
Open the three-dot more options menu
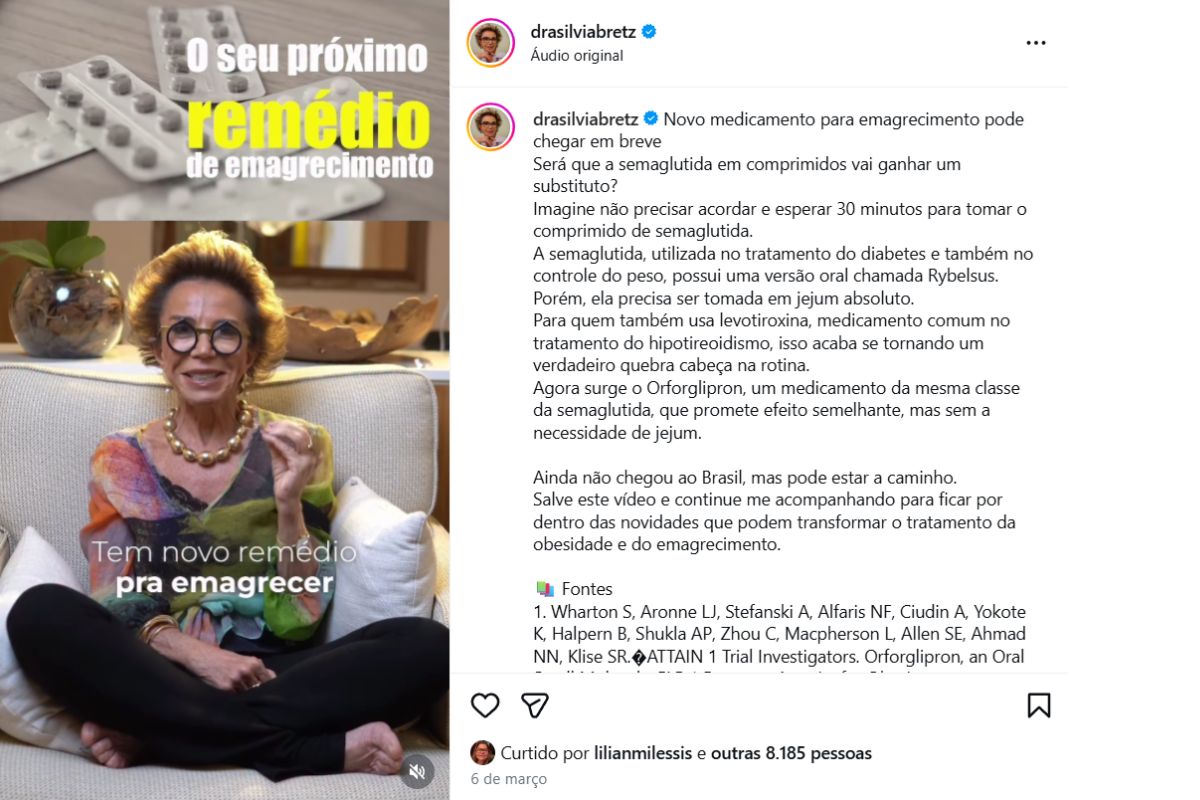coord(1036,43)
